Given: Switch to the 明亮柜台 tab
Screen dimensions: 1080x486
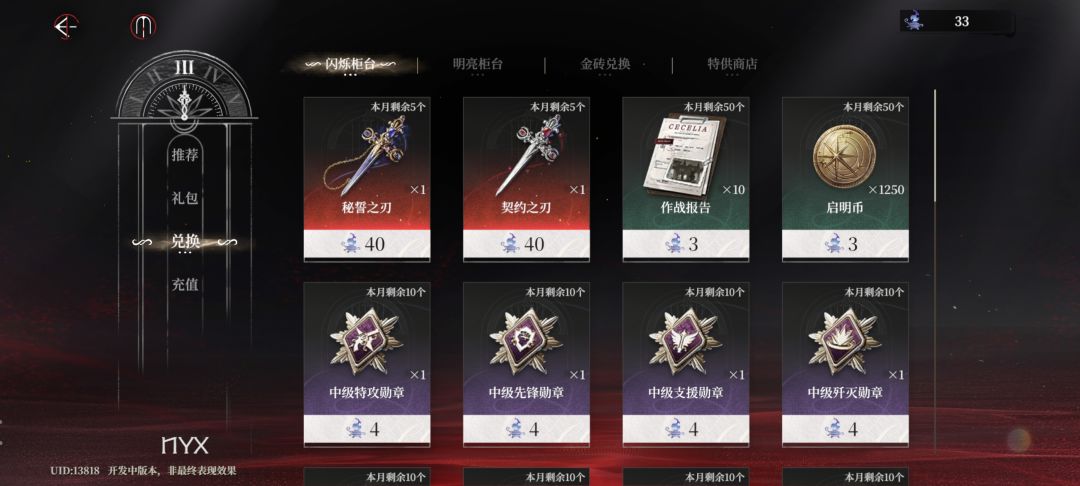Looking at the screenshot, I should (478, 65).
